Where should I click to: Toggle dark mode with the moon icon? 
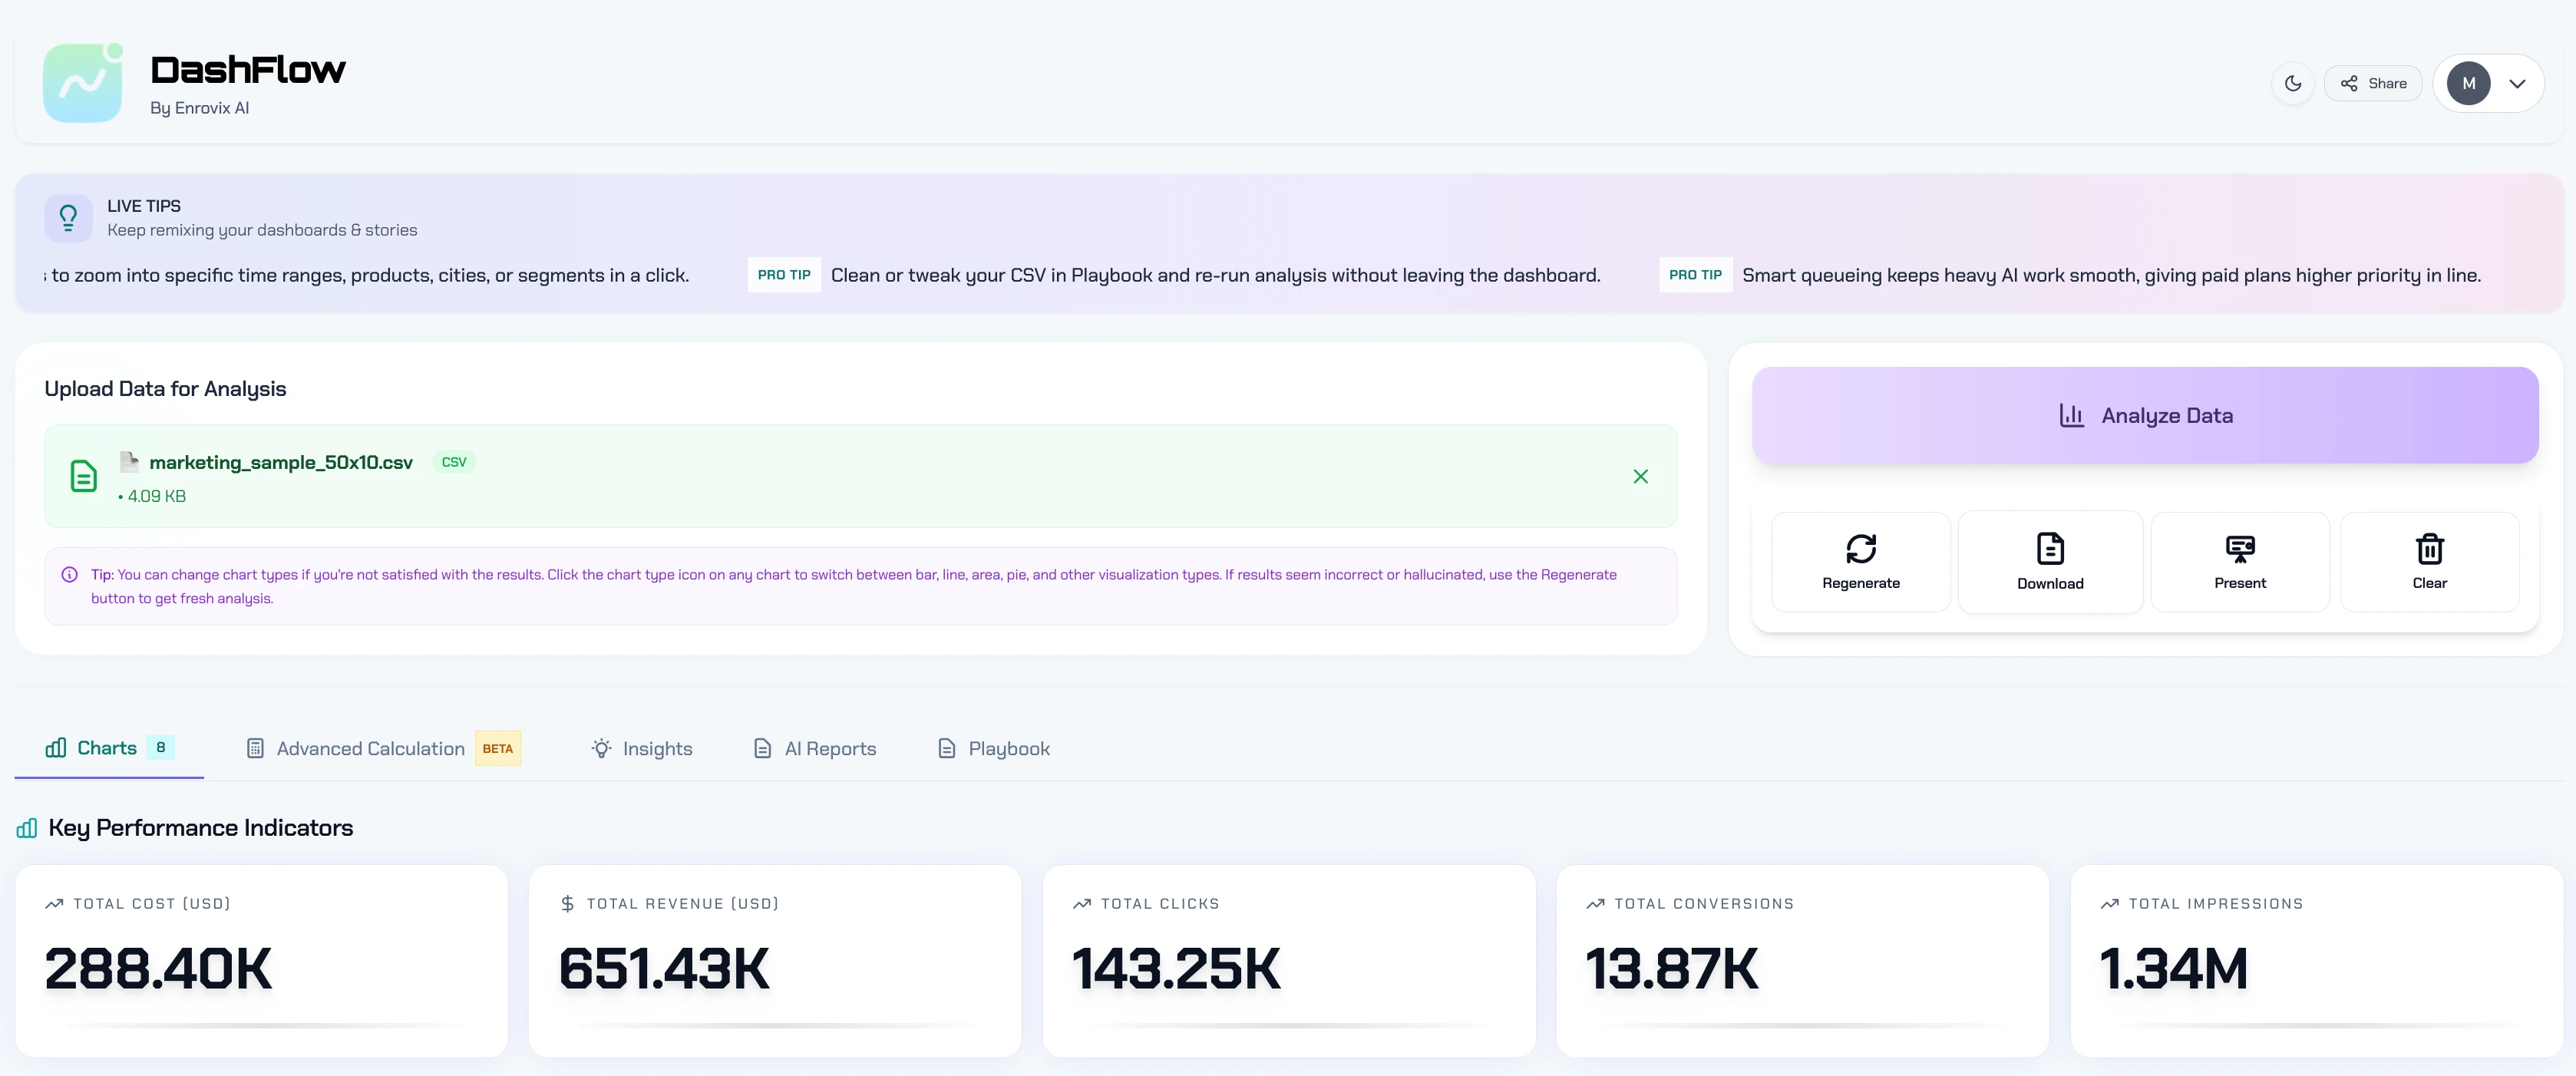tap(2293, 84)
